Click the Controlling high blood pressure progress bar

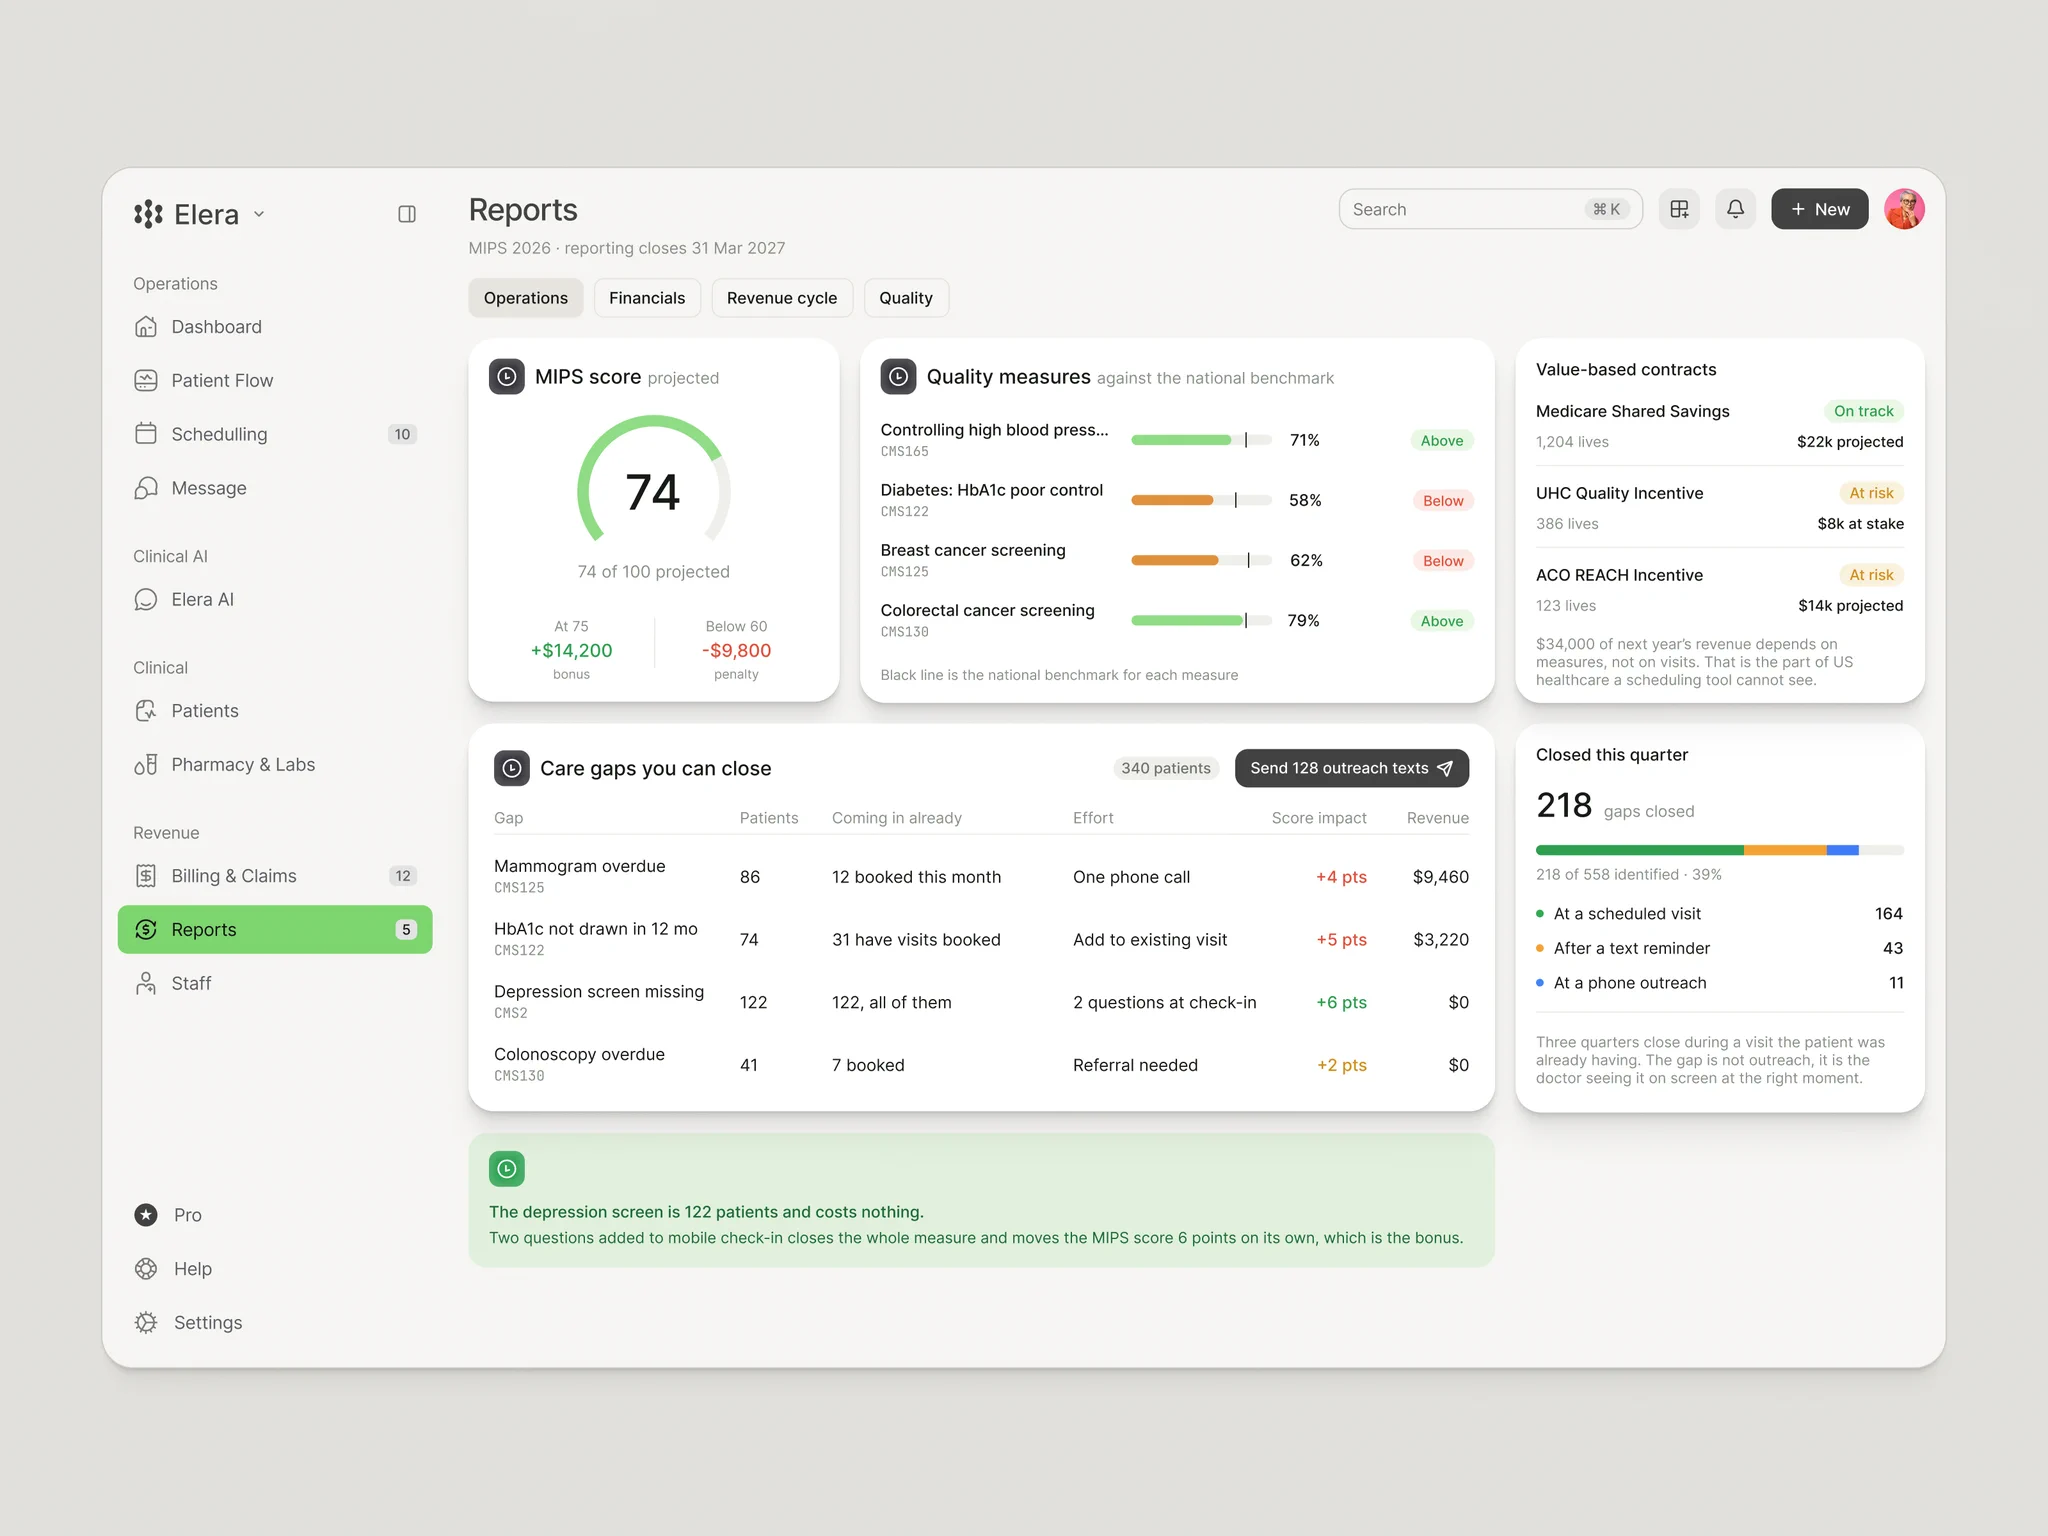click(1201, 440)
